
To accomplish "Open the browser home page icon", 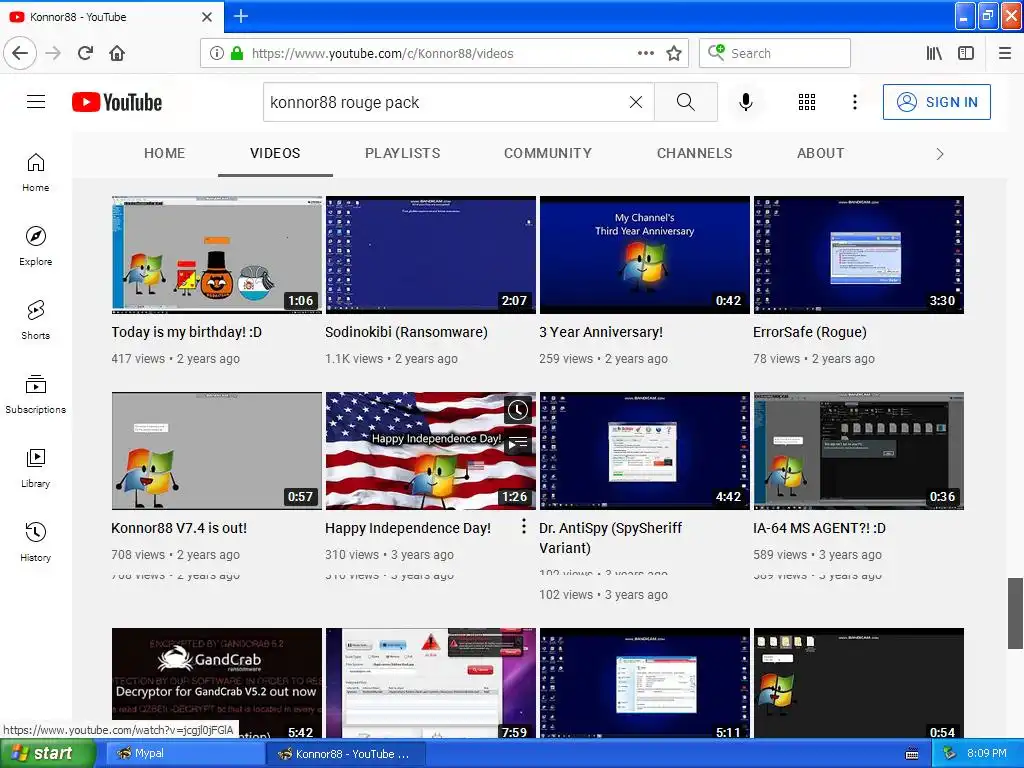I will pyautogui.click(x=117, y=53).
